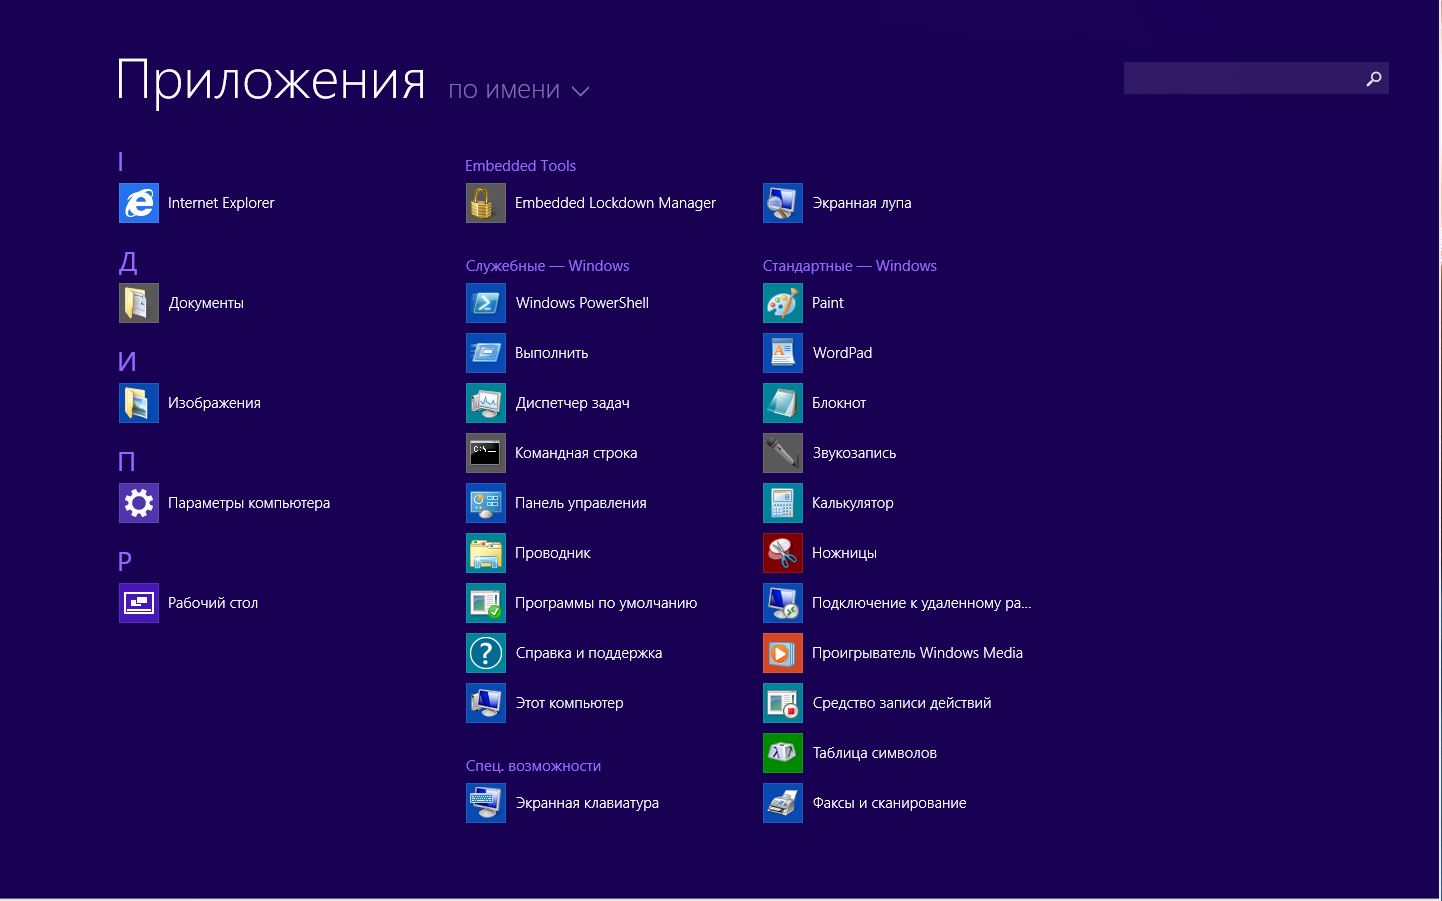Click the 'Таблица символов' label text
The width and height of the screenshot is (1442, 901).
click(875, 753)
